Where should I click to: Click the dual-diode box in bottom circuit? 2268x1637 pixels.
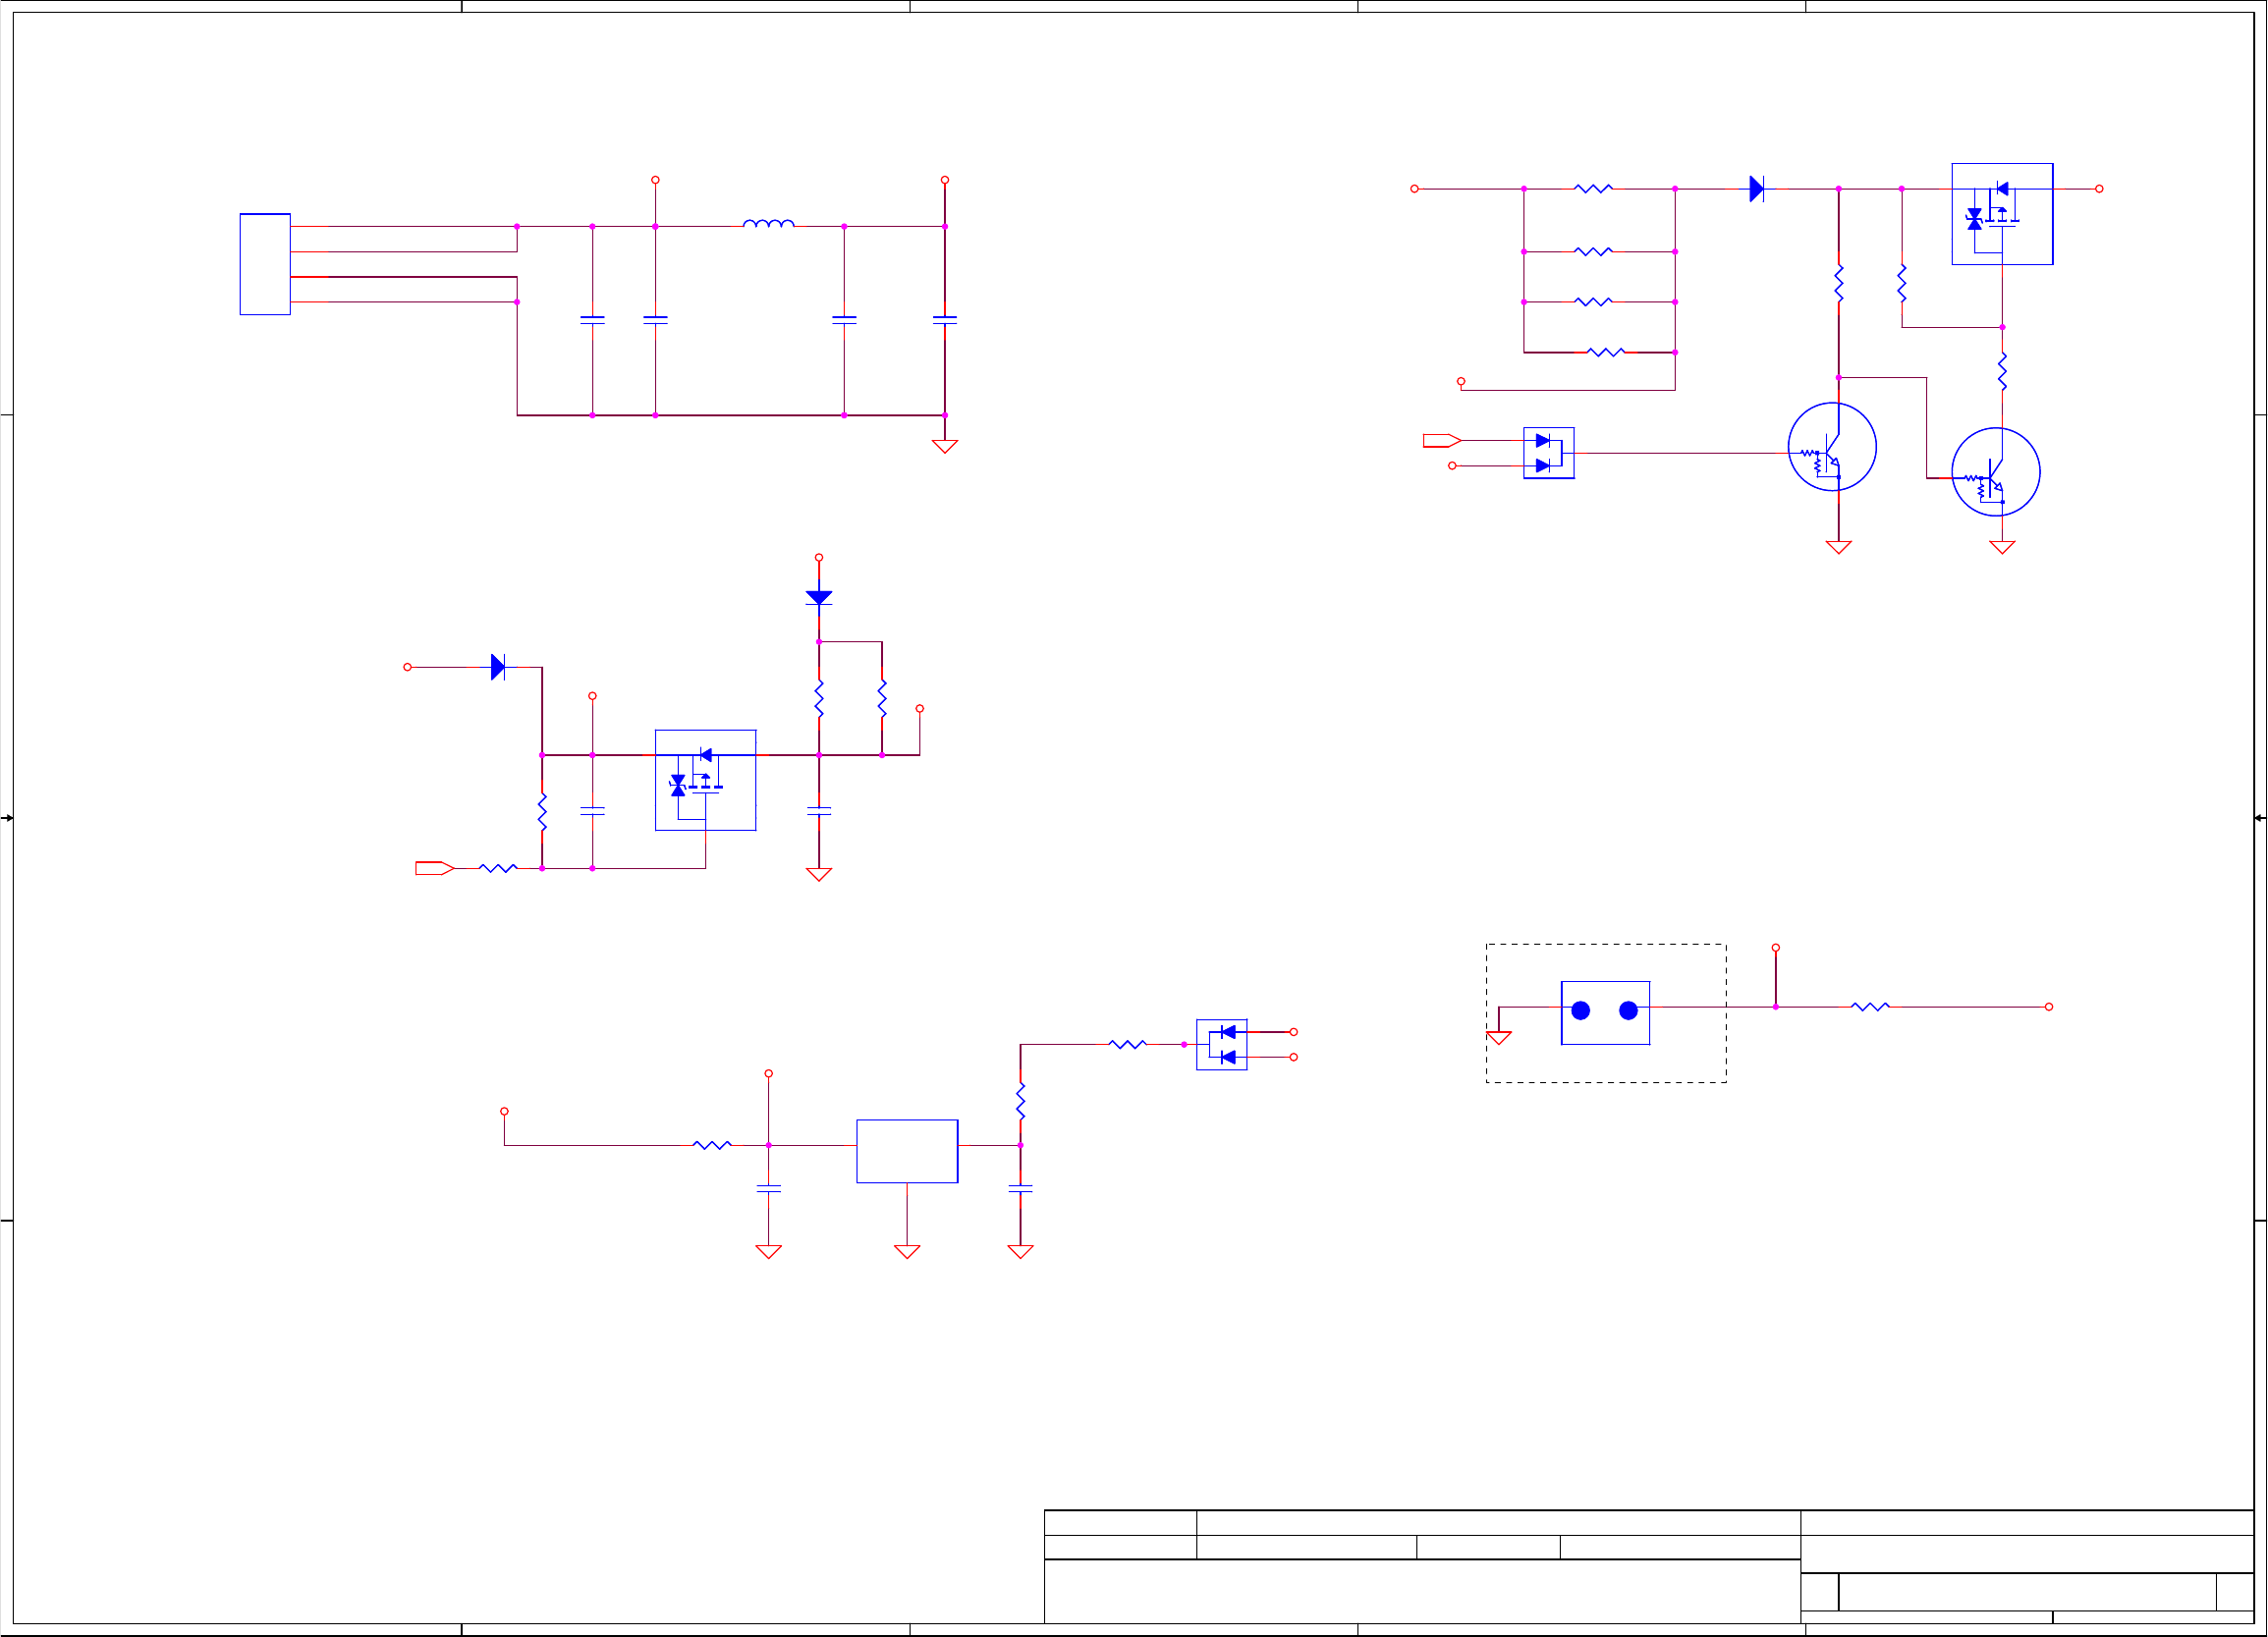(1221, 1045)
